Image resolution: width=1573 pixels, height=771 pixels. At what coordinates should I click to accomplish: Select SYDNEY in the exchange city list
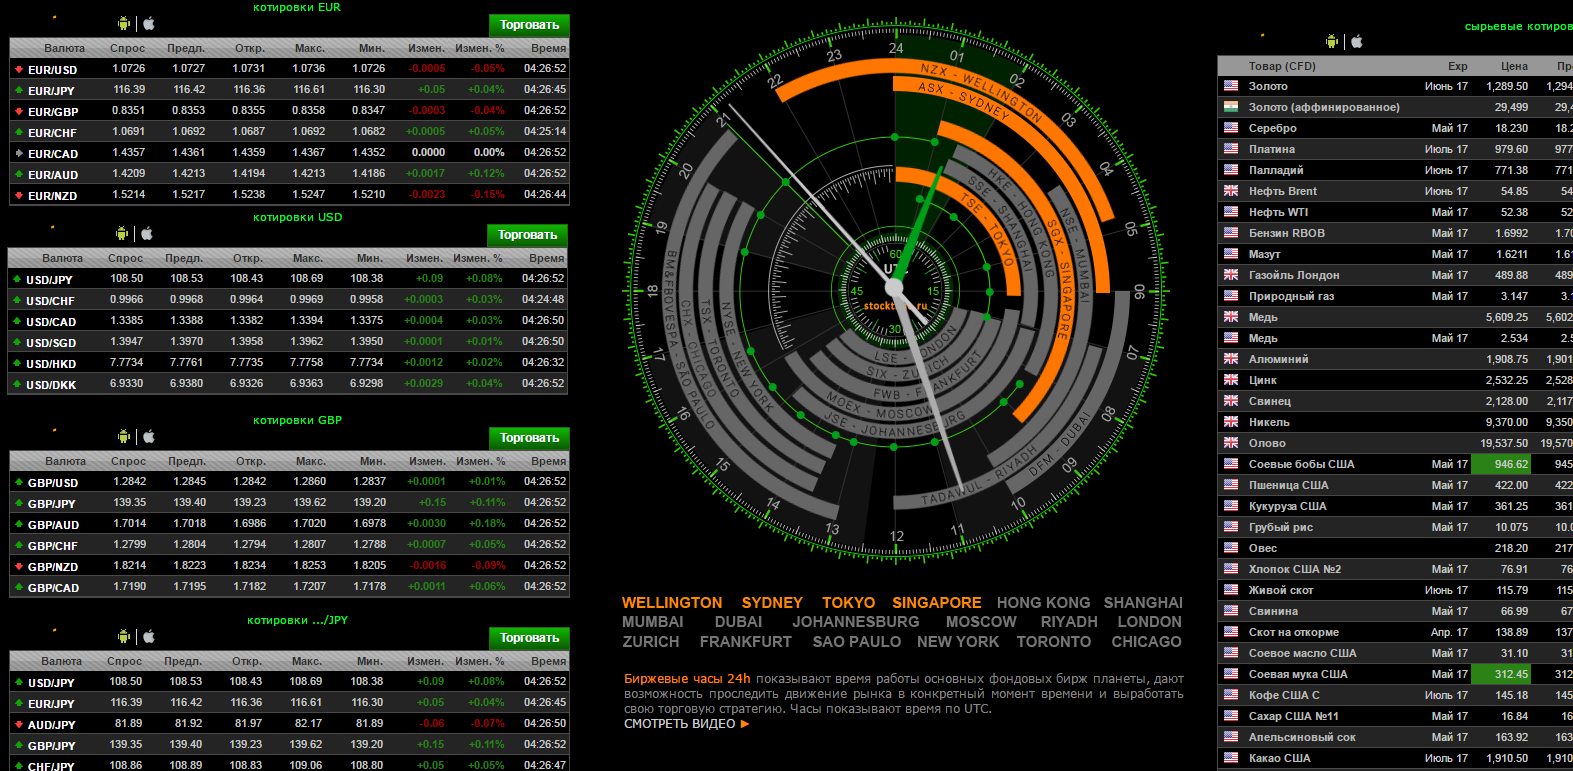coord(772,603)
